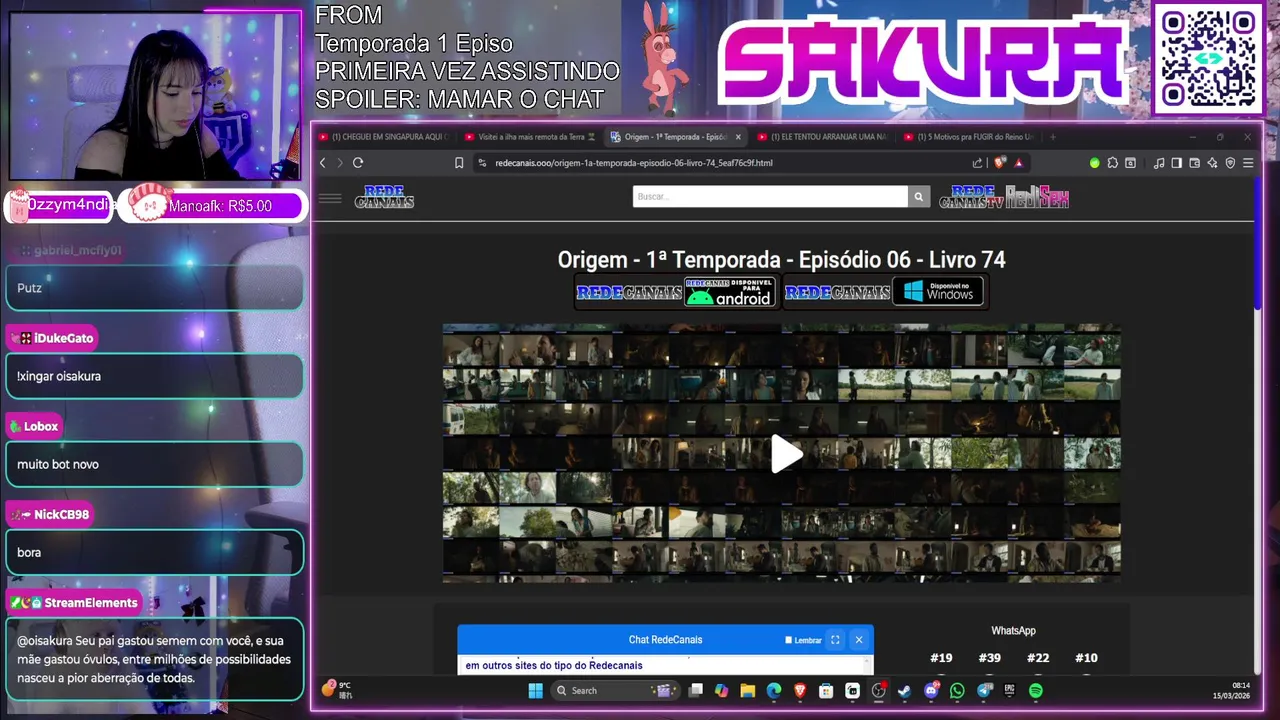Click the VPN shield icon in the toolbar
This screenshot has height=720, width=1280.
(1230, 163)
